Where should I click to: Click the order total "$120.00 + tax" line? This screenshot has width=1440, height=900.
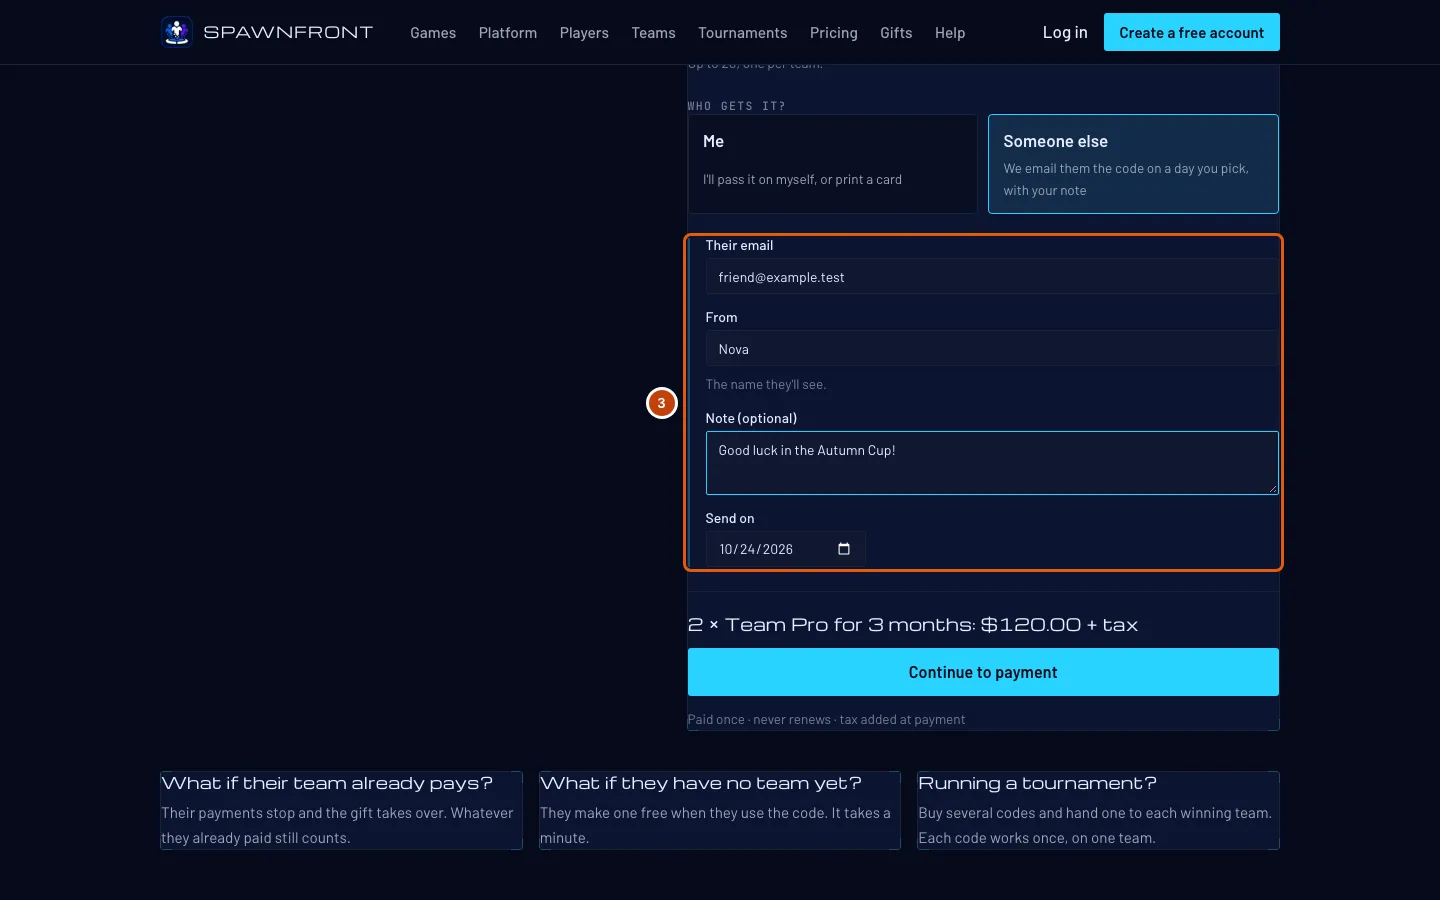point(913,625)
